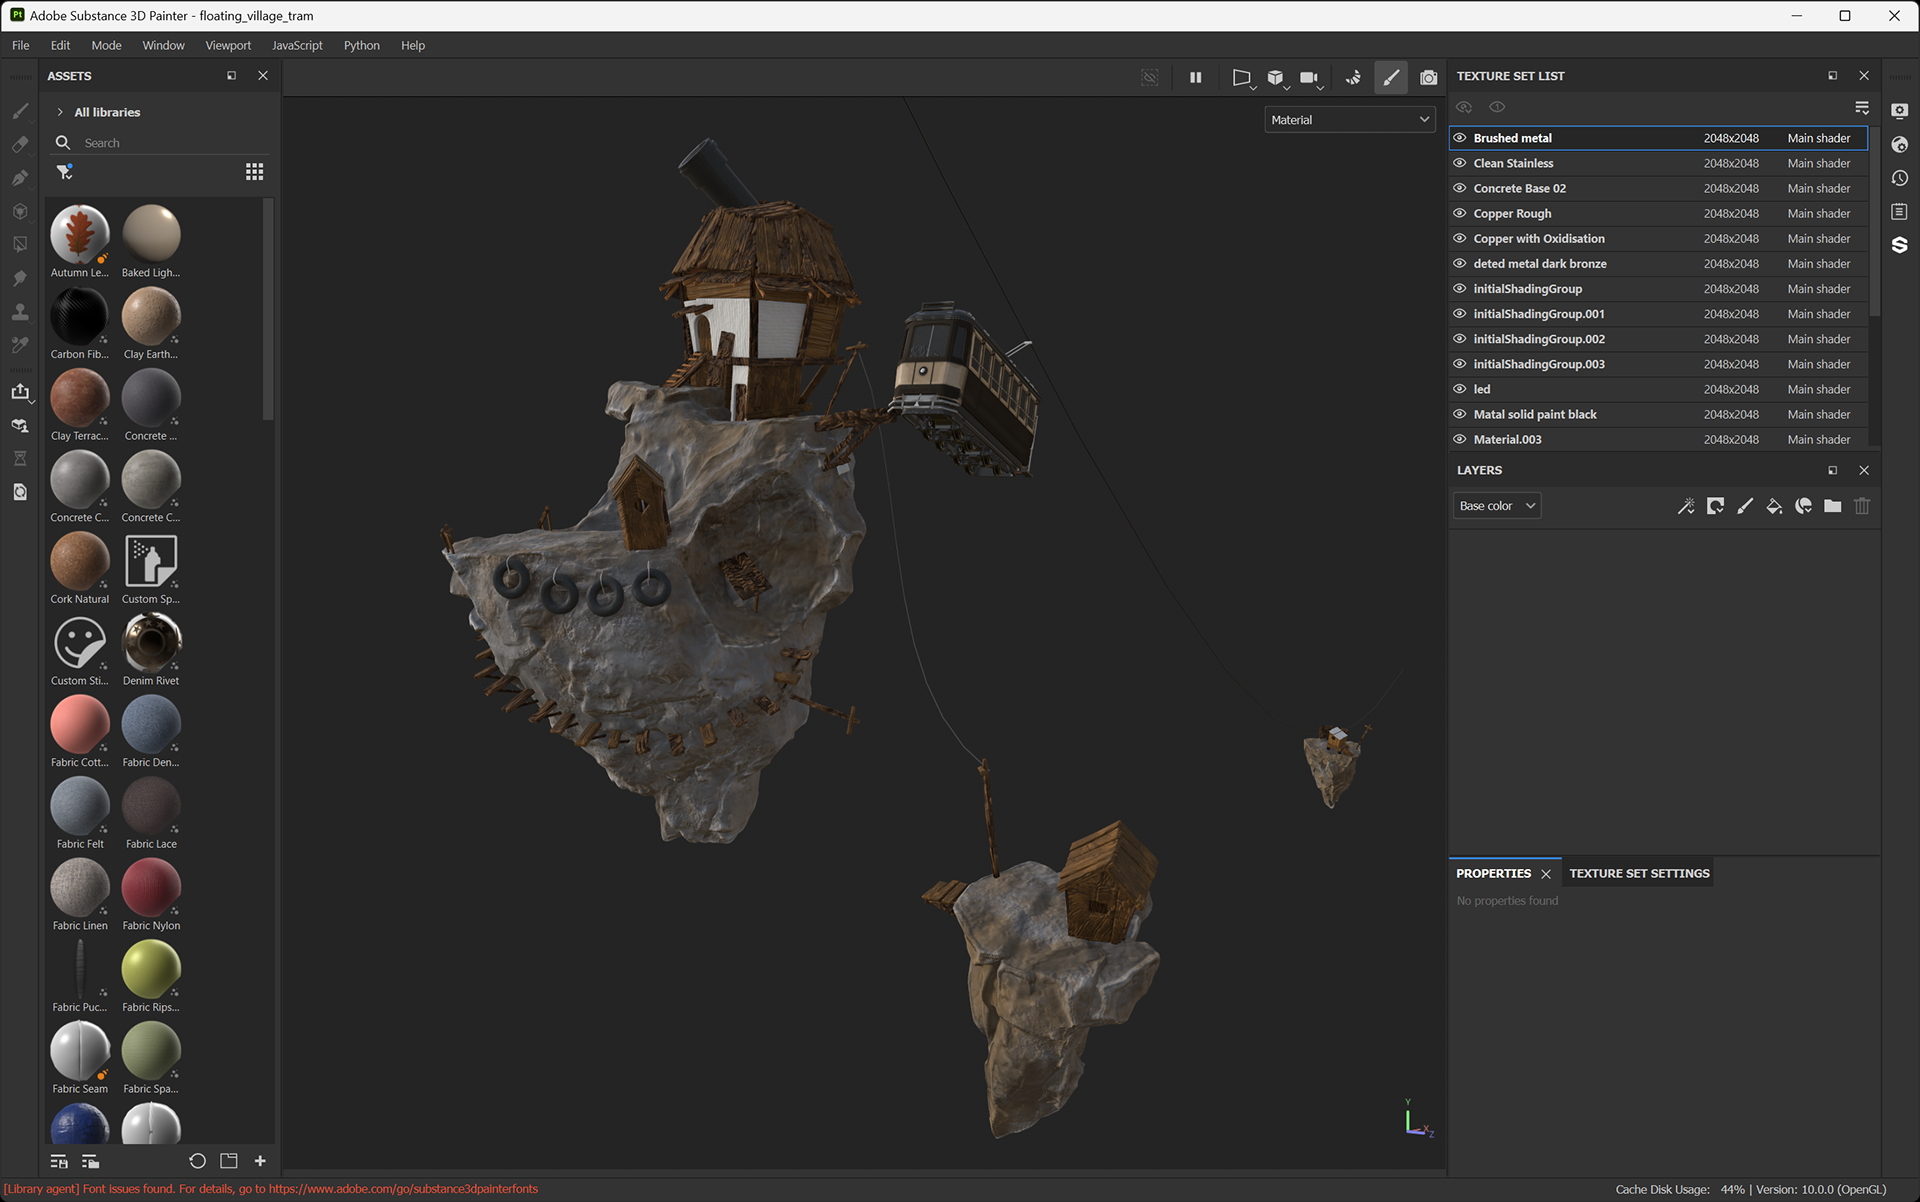The image size is (1920, 1202).
Task: Open the Base color channel dropdown
Action: click(1496, 506)
